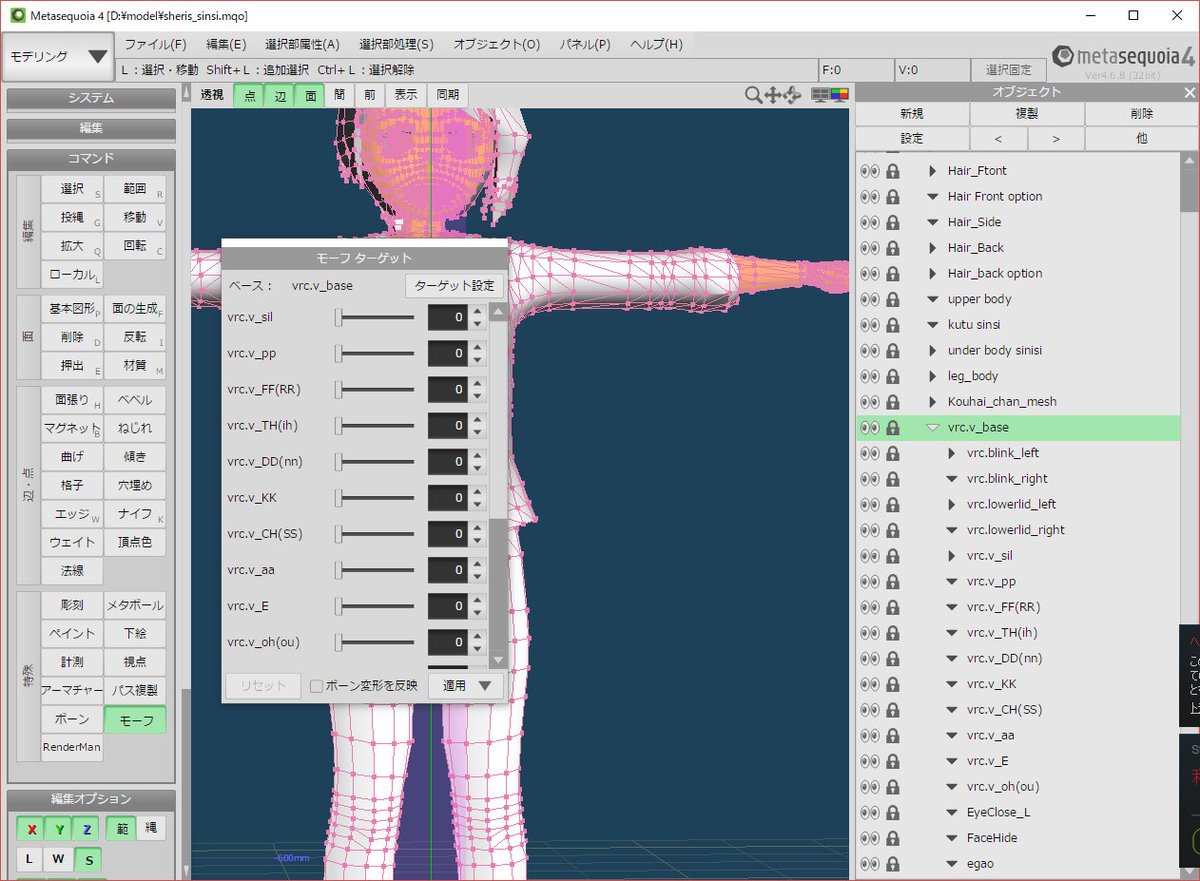The image size is (1200, 881).
Task: Click lock icon of upper body object
Action: (893, 299)
